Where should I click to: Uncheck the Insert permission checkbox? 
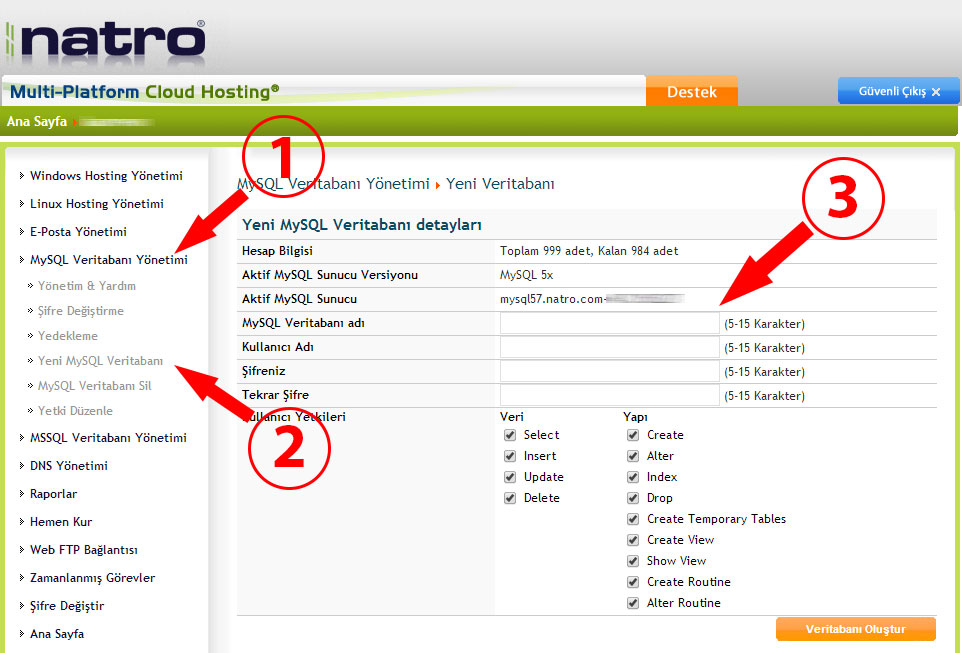pos(510,456)
